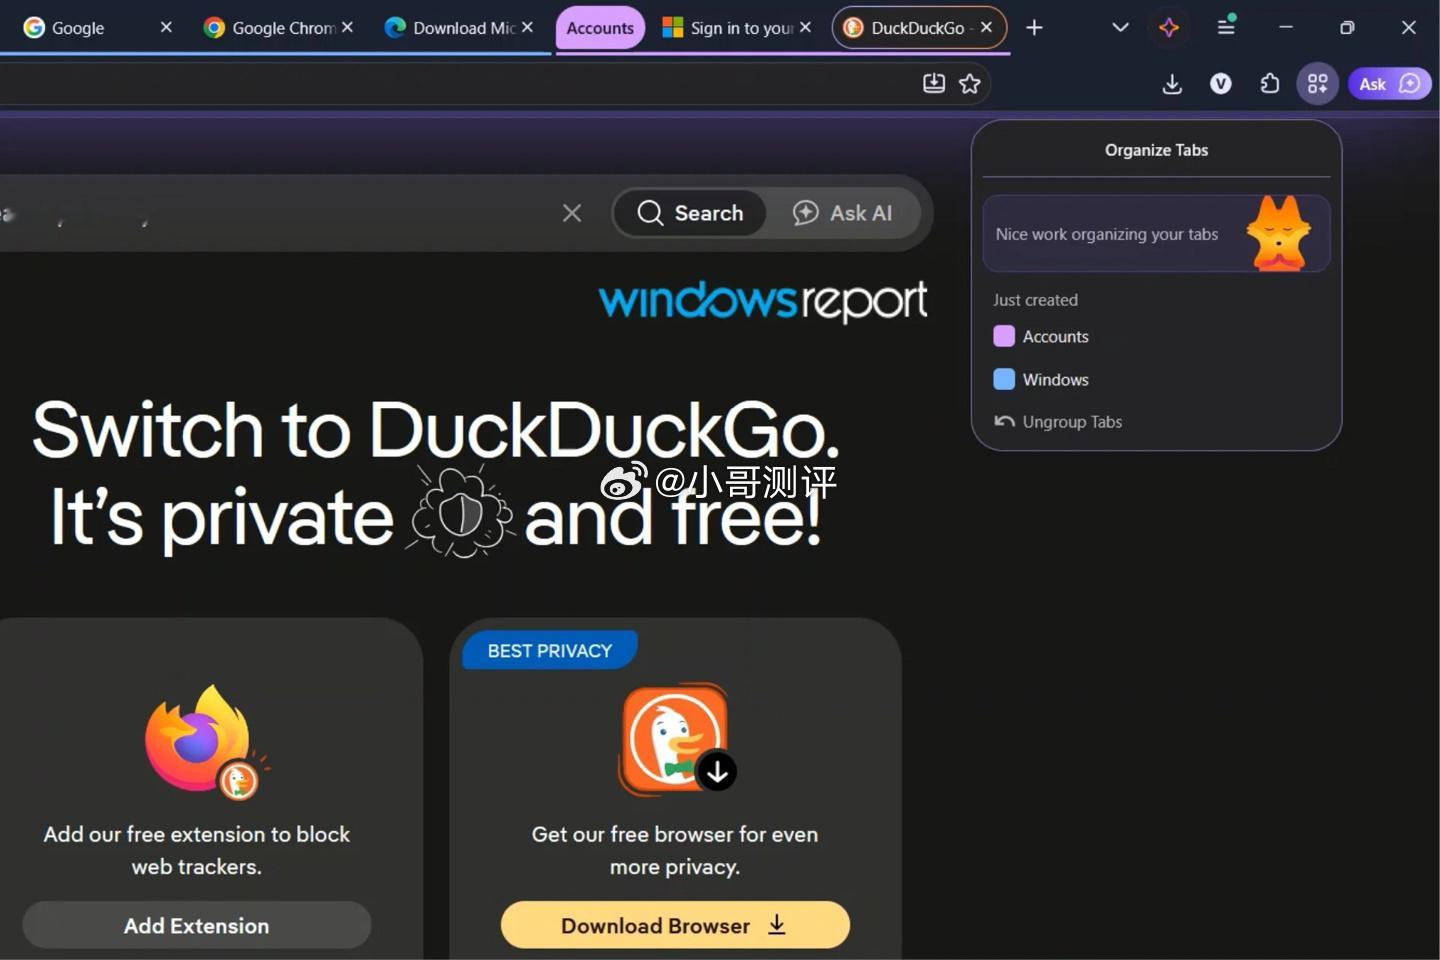Viewport: 1440px width, 960px height.
Task: Expand the tab search dropdown chevron
Action: coord(1120,28)
